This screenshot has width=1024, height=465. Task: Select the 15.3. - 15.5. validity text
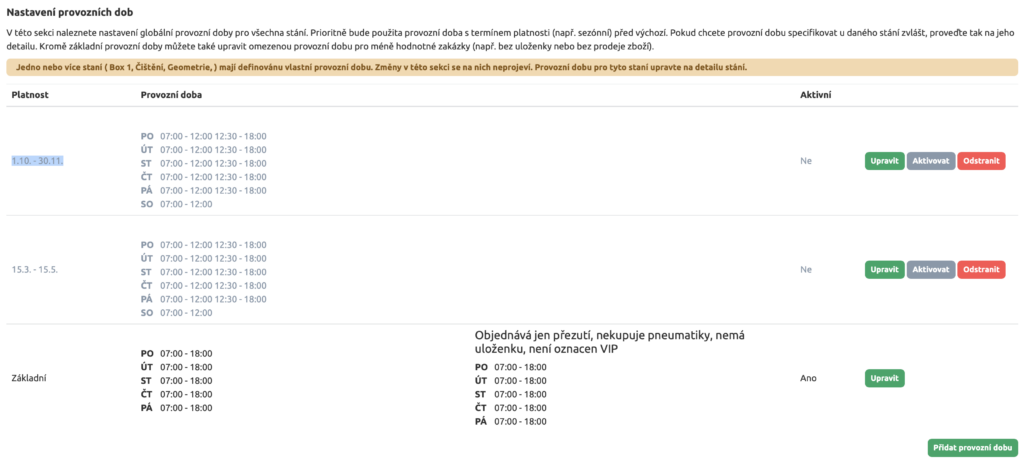(x=37, y=270)
